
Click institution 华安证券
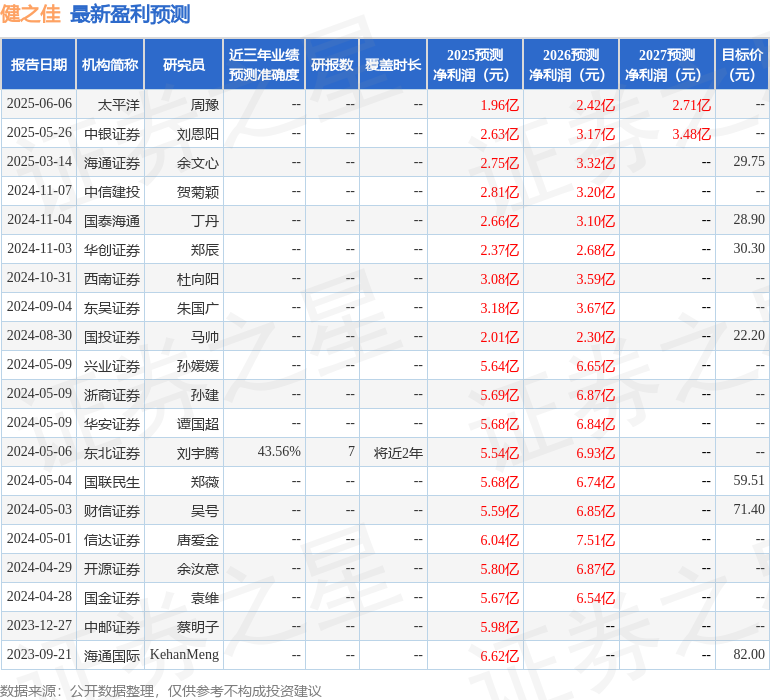(112, 423)
